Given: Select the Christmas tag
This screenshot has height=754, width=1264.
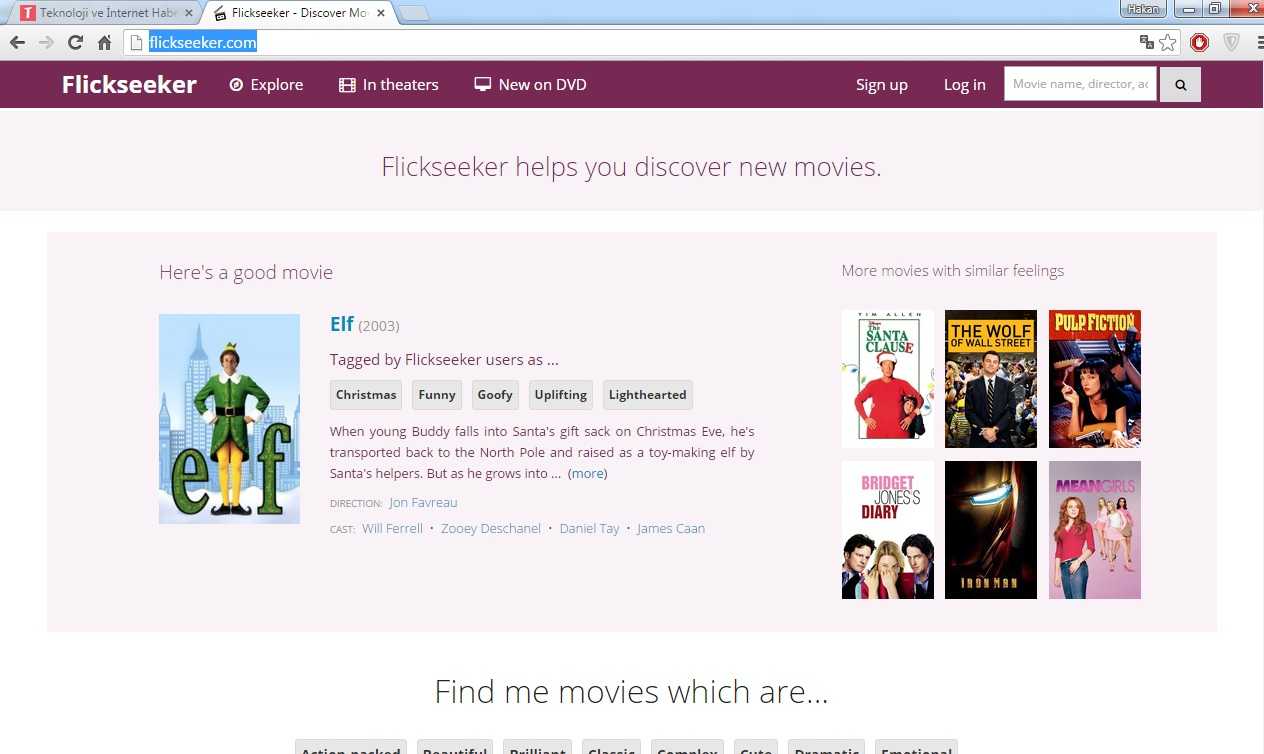Looking at the screenshot, I should [x=366, y=395].
